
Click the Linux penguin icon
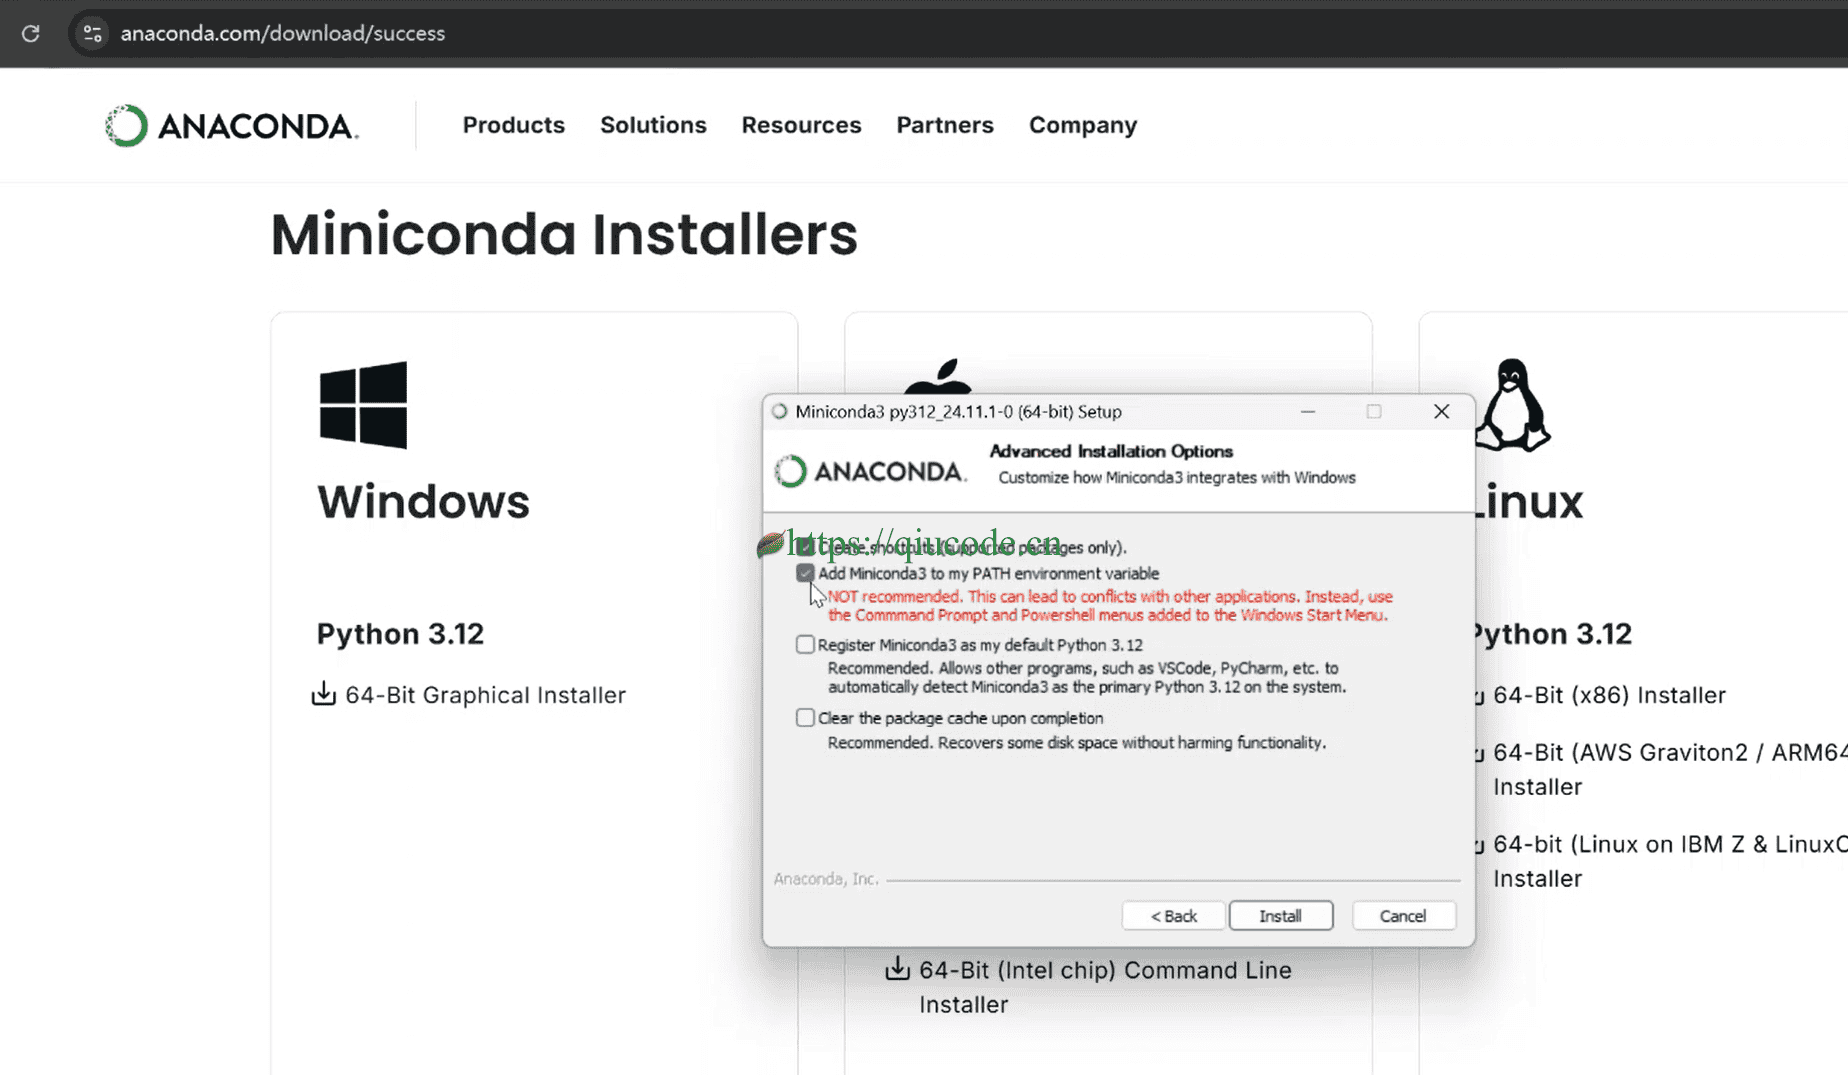pyautogui.click(x=1512, y=405)
